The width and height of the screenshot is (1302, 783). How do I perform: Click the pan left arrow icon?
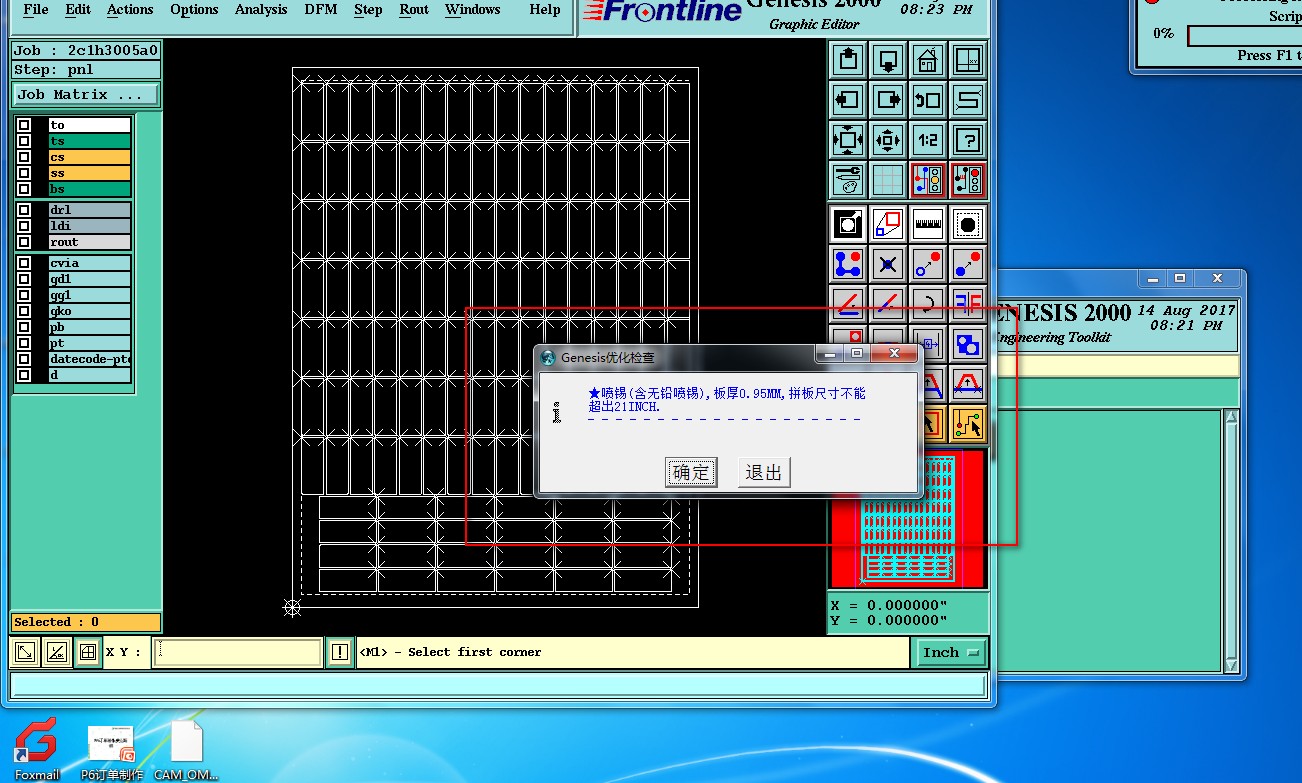click(x=848, y=100)
